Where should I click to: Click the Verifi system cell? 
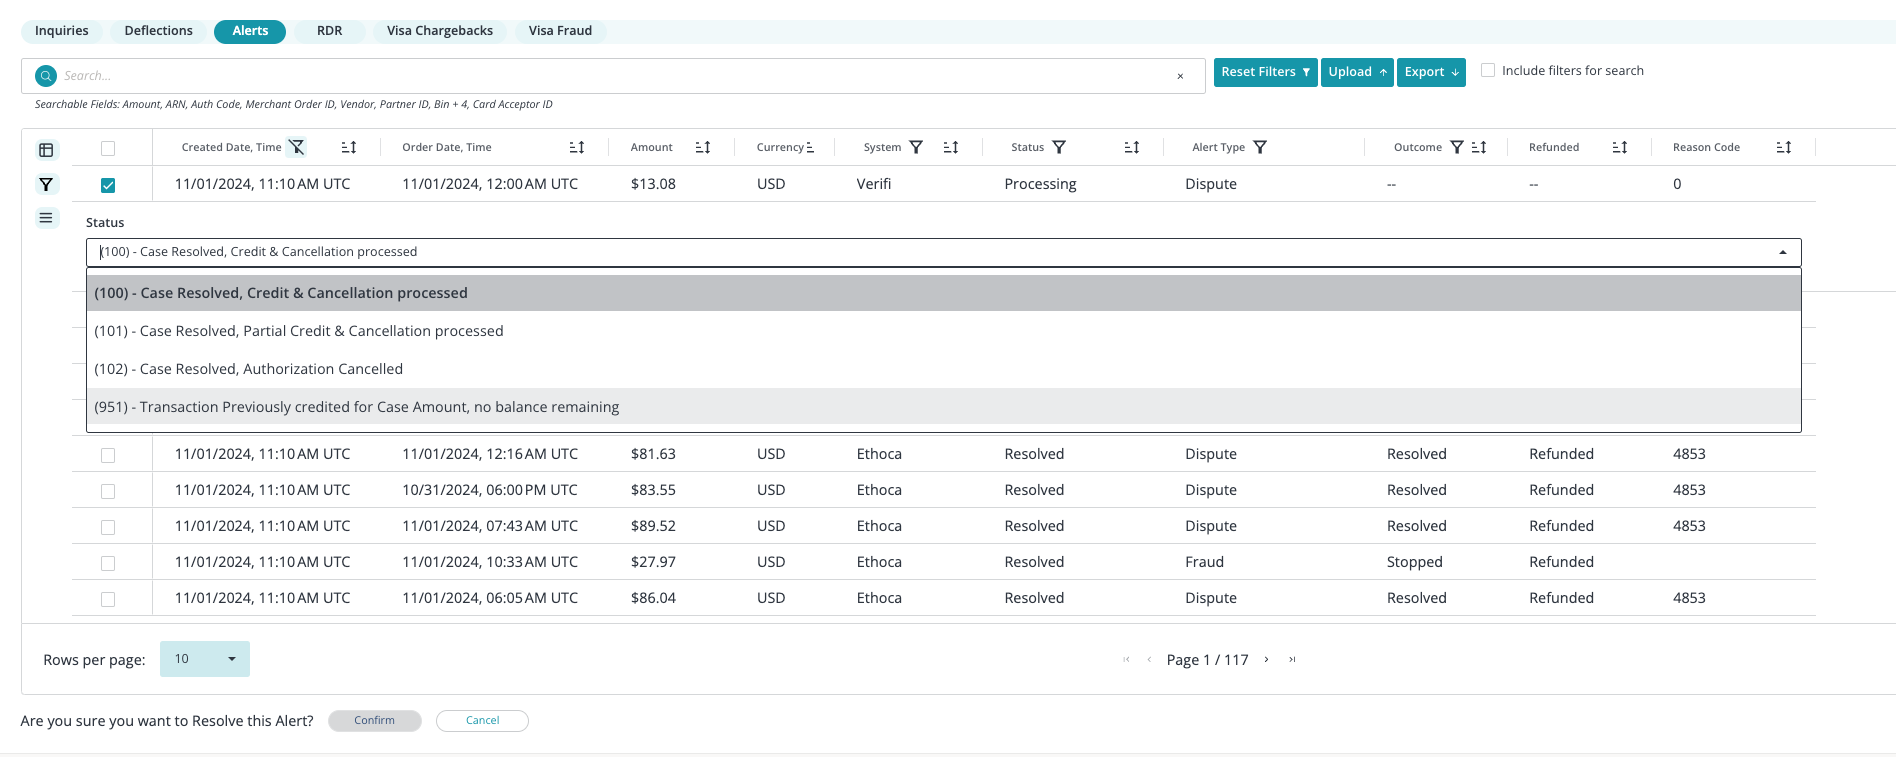[x=874, y=184]
